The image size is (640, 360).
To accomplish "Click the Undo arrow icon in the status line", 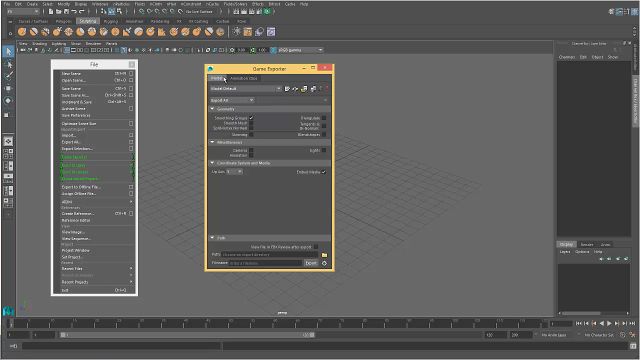I will (74, 11).
